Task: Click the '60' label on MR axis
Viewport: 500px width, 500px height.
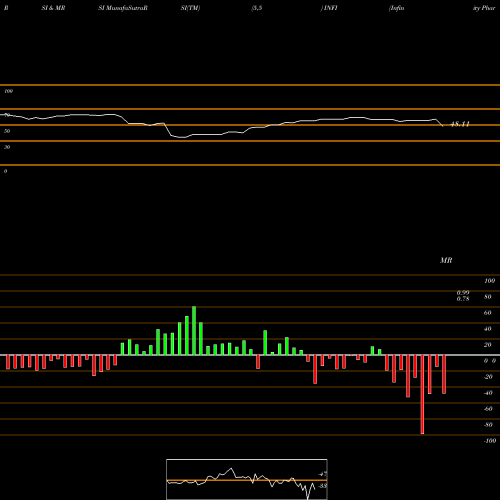Action: tap(488, 313)
